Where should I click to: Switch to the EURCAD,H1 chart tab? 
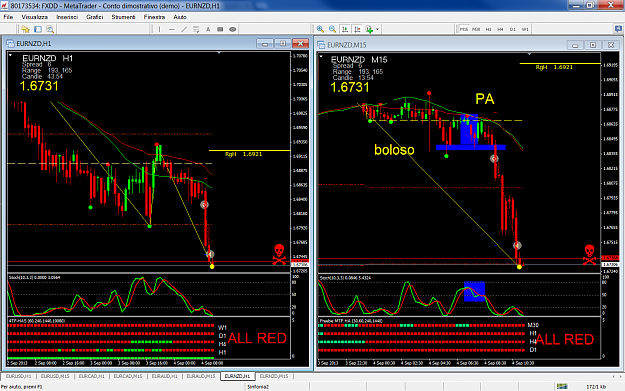click(x=91, y=376)
